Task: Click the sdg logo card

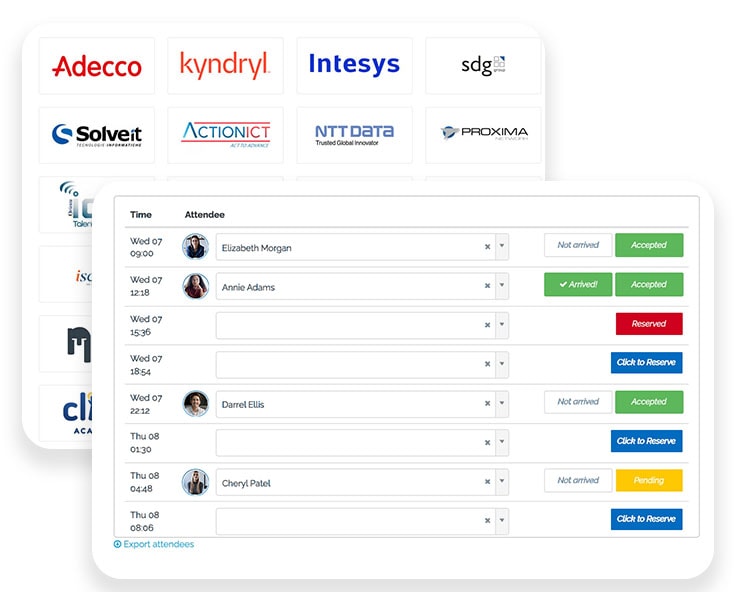Action: tap(483, 66)
